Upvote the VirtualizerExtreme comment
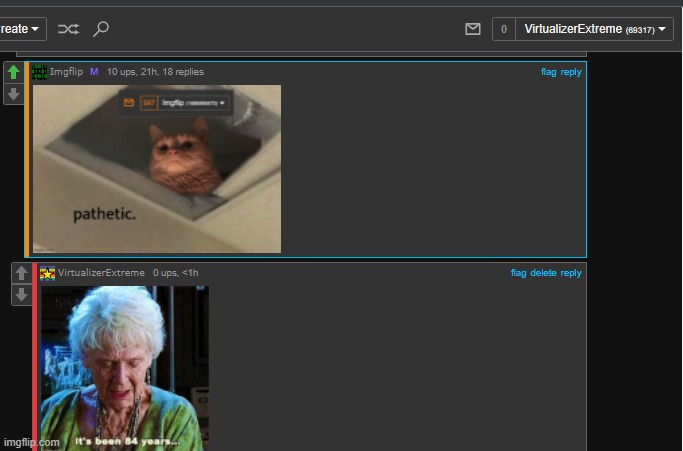The height and width of the screenshot is (451, 683). click(21, 274)
